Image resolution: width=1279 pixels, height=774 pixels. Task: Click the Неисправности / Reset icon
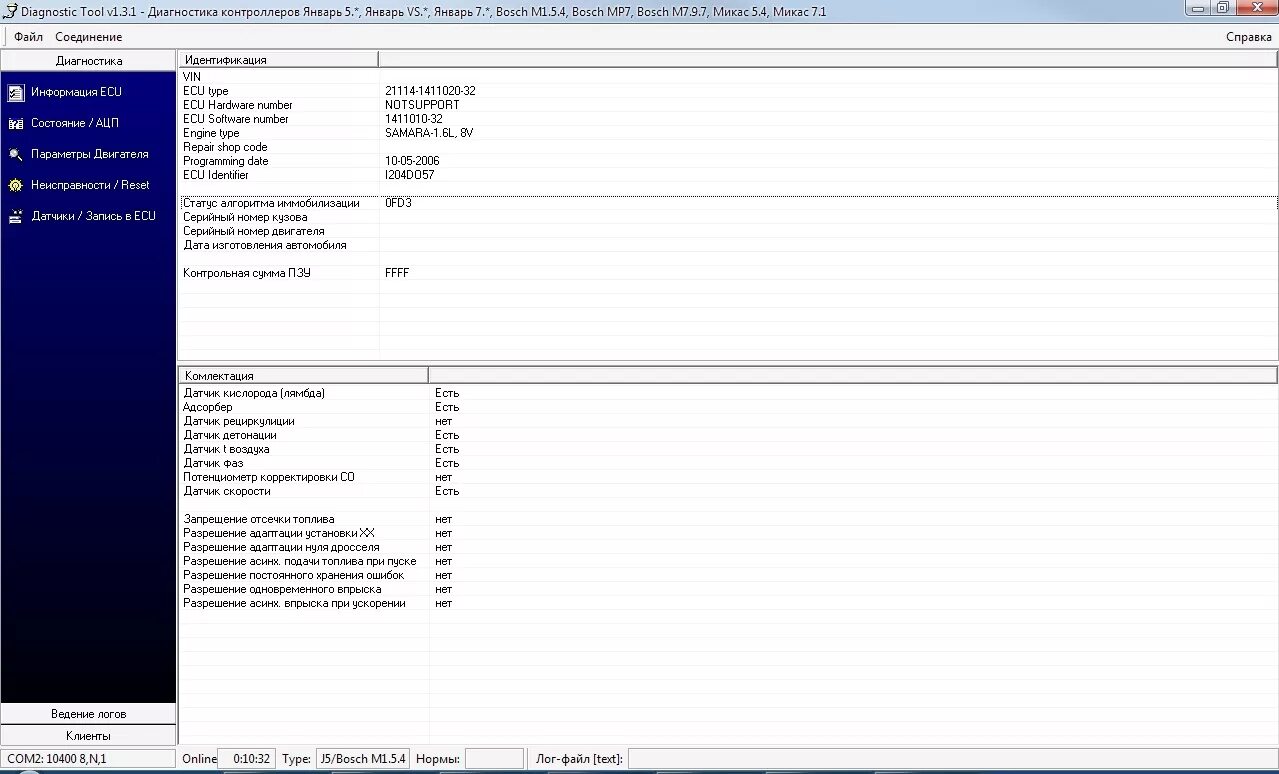point(16,185)
